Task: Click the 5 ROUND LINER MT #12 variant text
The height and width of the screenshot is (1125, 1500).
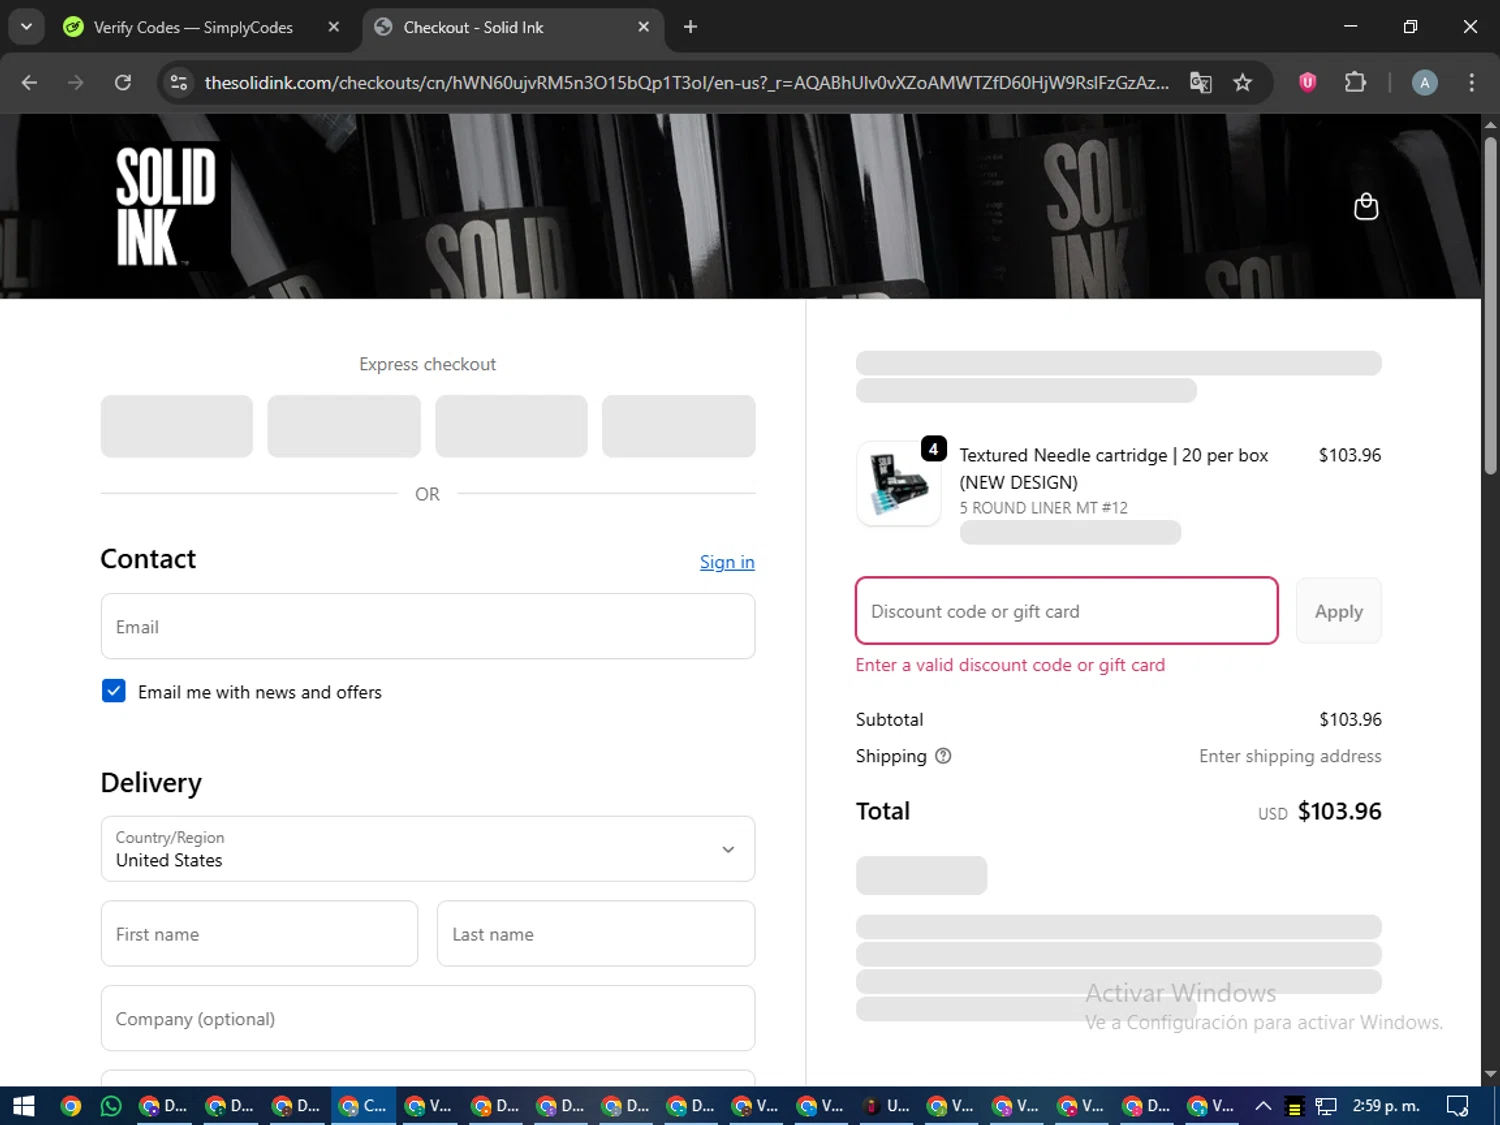Action: (x=1043, y=508)
